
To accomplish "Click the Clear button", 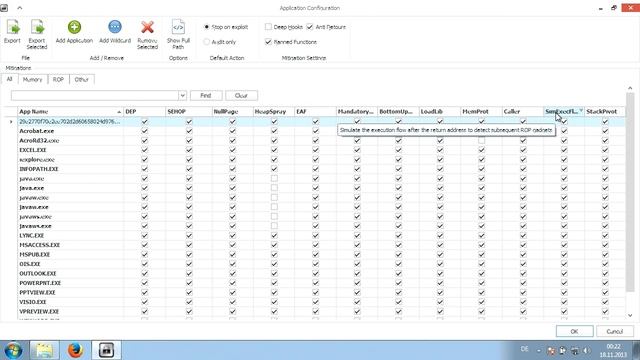I will (x=241, y=96).
